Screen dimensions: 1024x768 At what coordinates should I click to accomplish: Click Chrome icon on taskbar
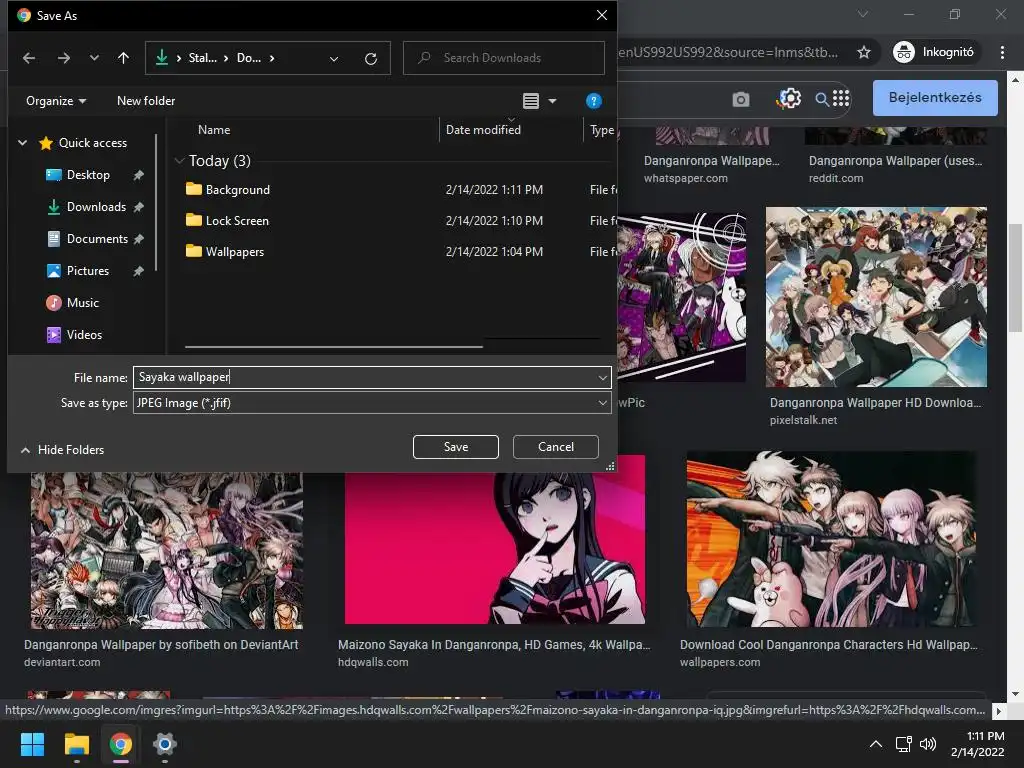(120, 744)
